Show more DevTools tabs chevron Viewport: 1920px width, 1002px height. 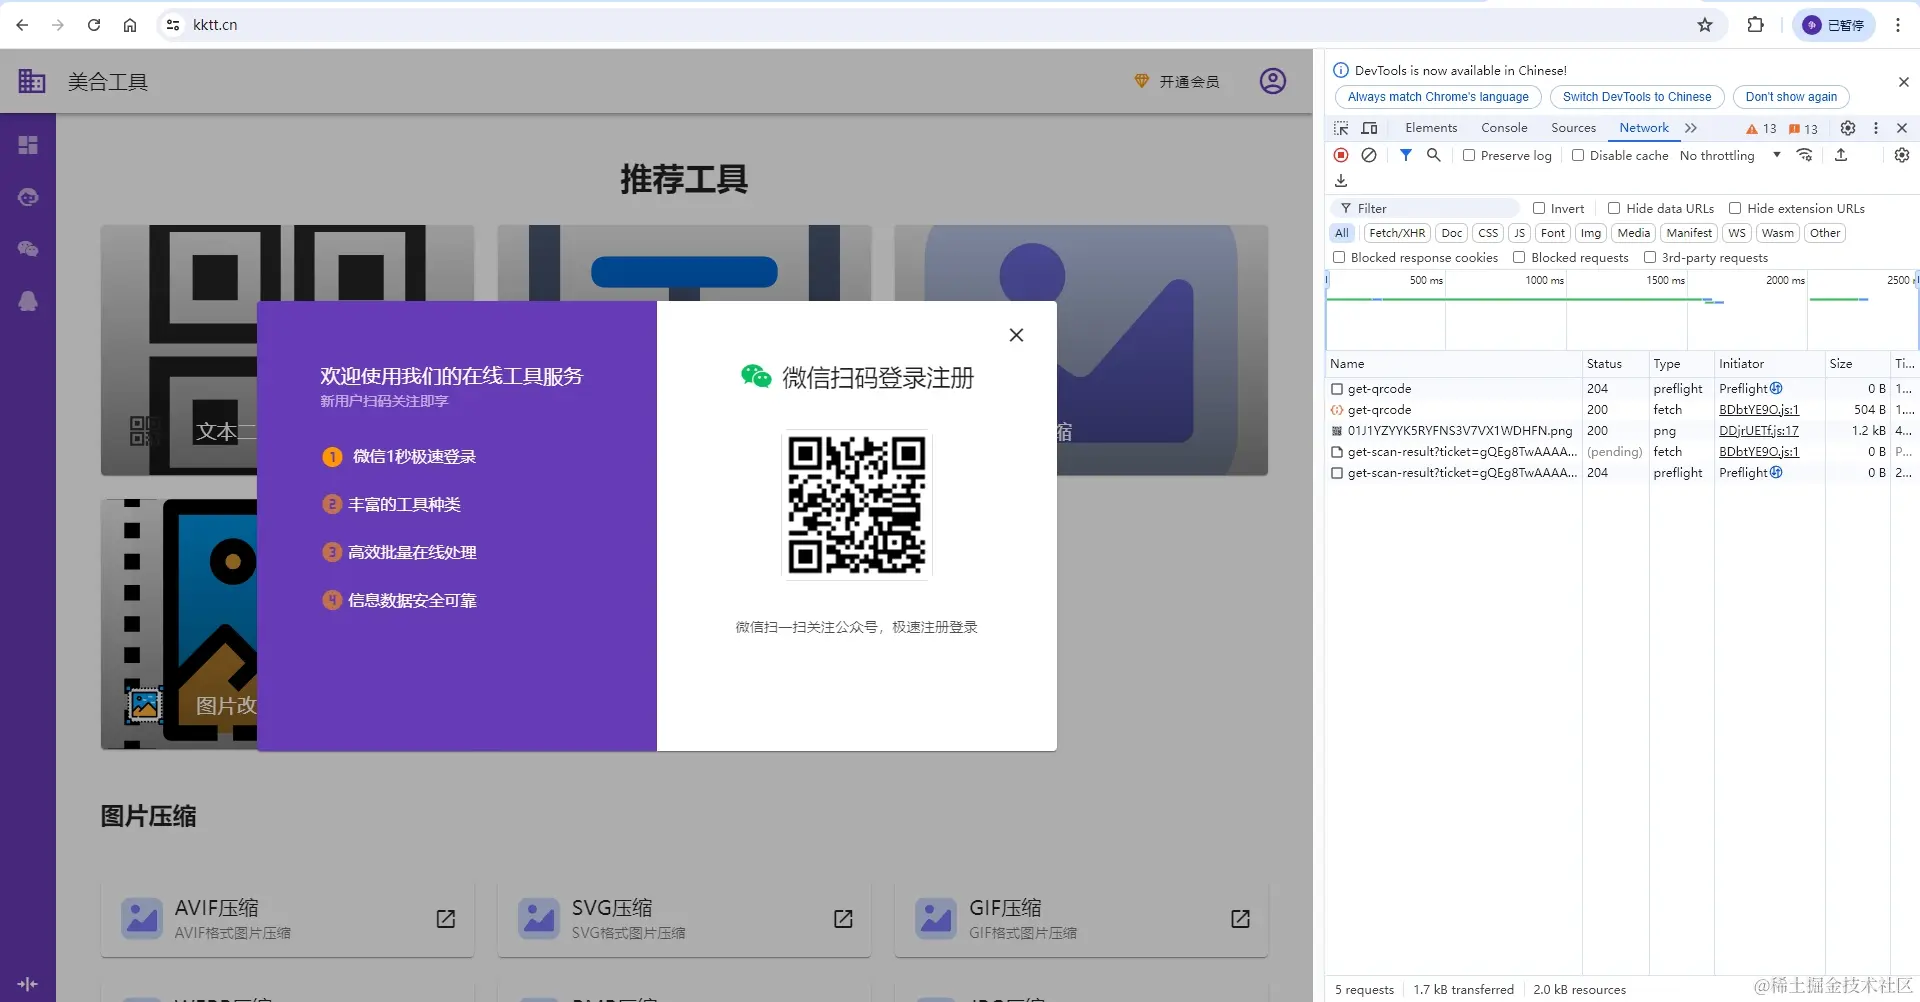[x=1690, y=128]
